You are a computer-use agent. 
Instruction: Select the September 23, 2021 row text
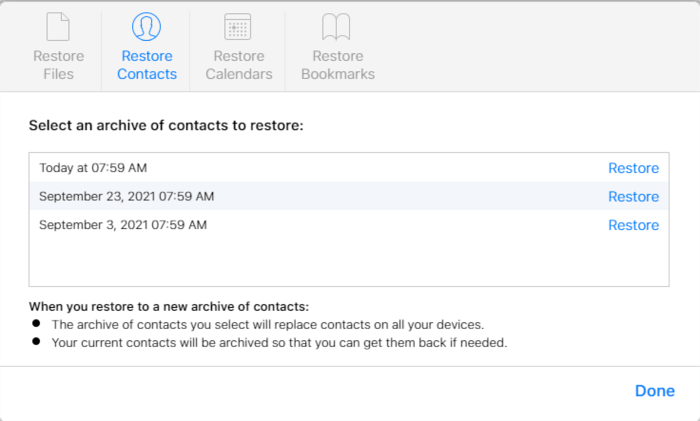pos(126,197)
